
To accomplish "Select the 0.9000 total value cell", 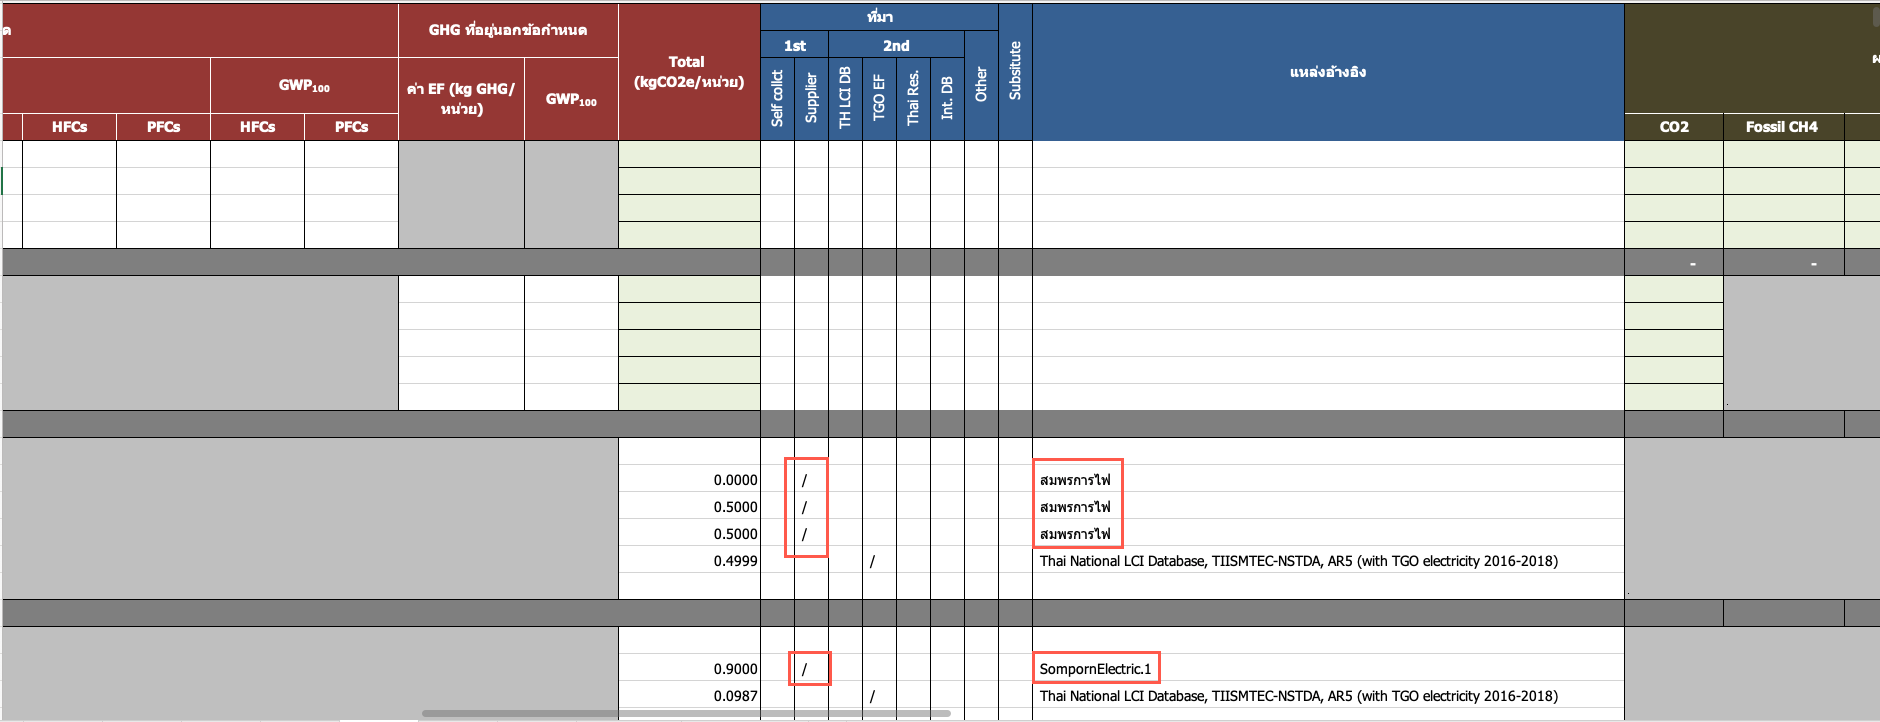I will point(690,669).
